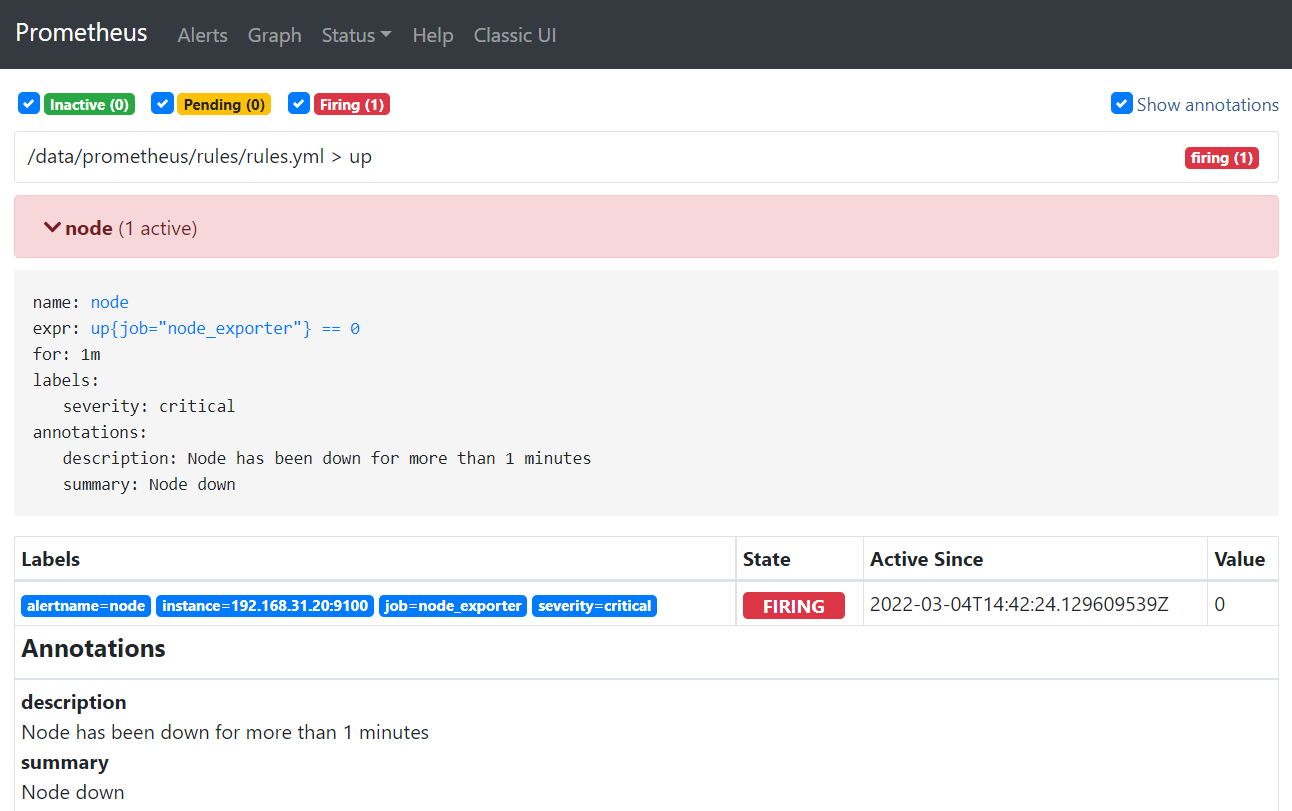1292x811 pixels.
Task: Click the for: 1m line
Action: click(x=67, y=354)
